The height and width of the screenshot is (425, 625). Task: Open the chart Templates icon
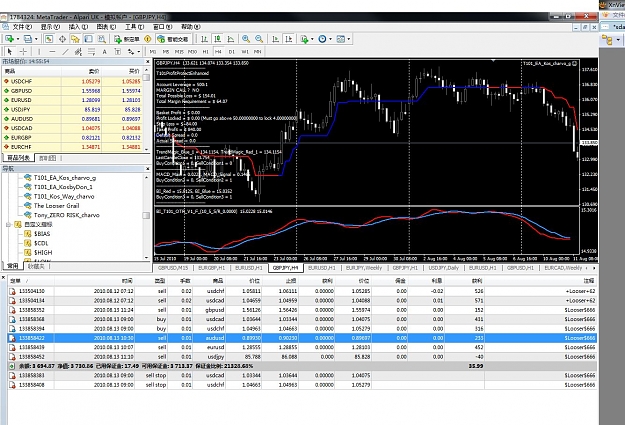[x=340, y=39]
